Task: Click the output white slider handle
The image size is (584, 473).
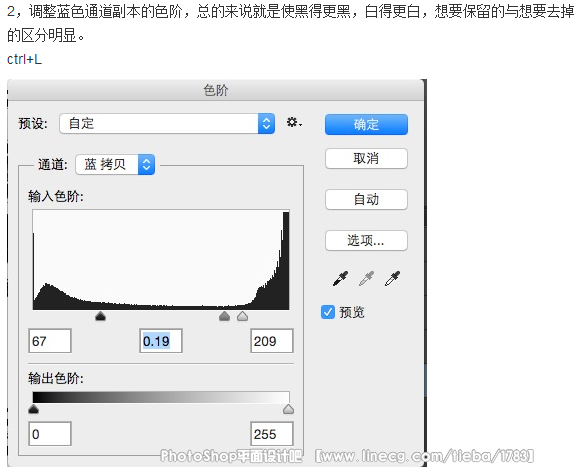Action: click(288, 409)
